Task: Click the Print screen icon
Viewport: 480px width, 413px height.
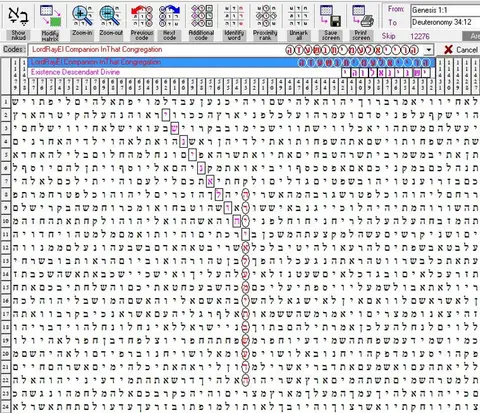Action: 362,16
